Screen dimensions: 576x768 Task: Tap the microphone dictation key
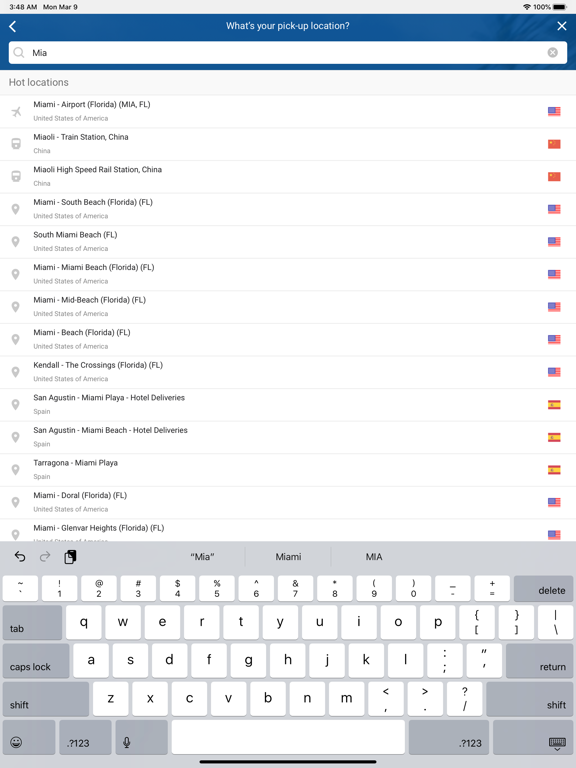click(x=142, y=737)
